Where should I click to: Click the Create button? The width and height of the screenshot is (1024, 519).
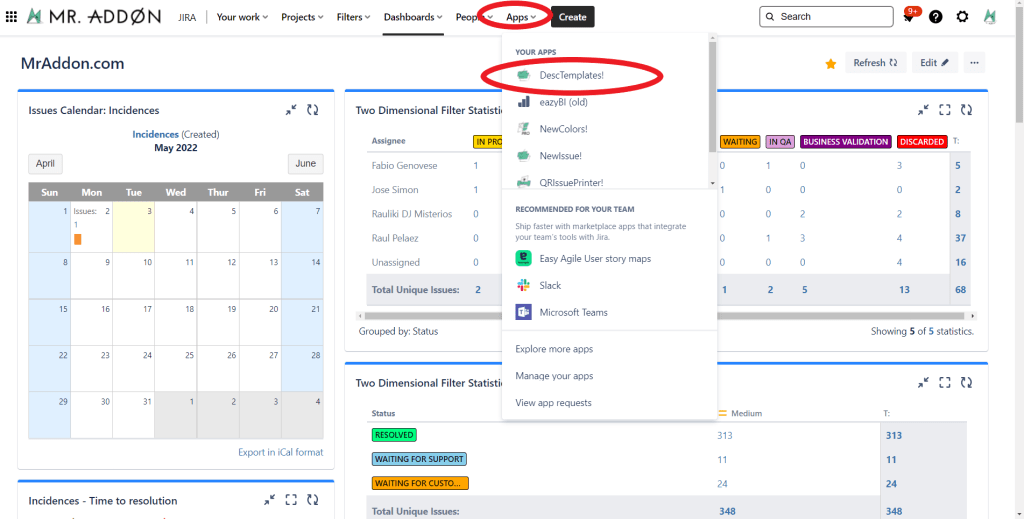point(572,17)
